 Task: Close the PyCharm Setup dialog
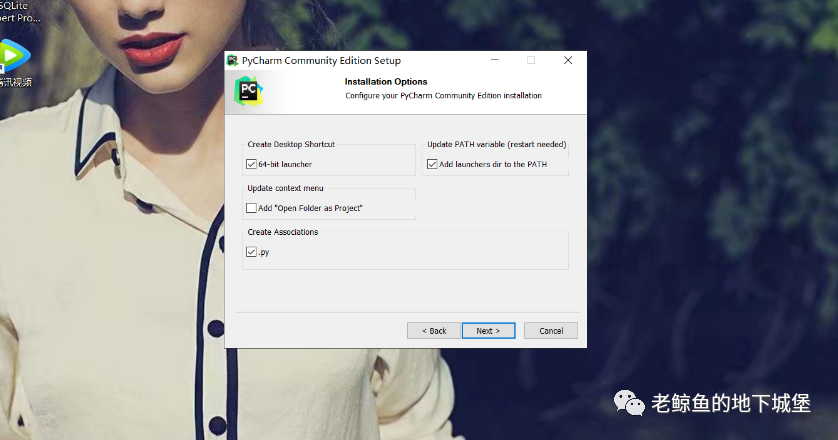point(568,61)
